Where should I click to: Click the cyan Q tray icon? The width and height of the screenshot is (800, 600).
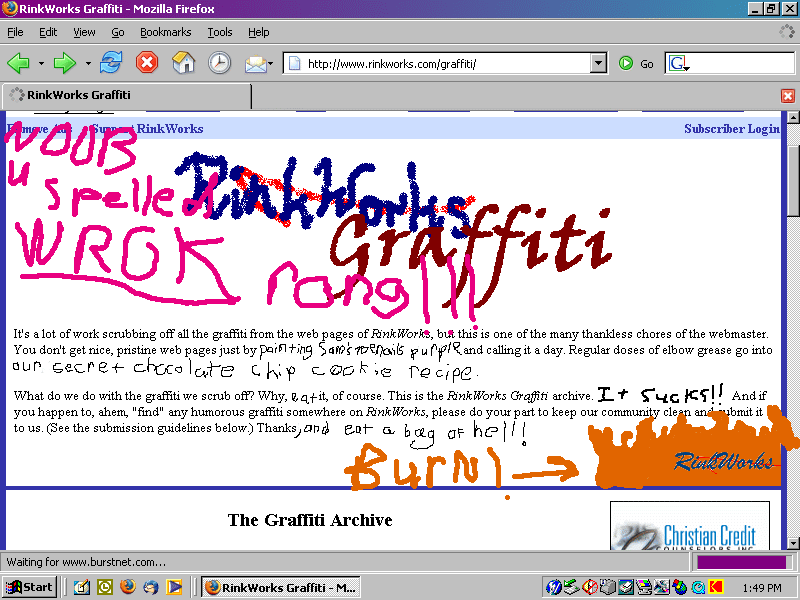(698, 587)
